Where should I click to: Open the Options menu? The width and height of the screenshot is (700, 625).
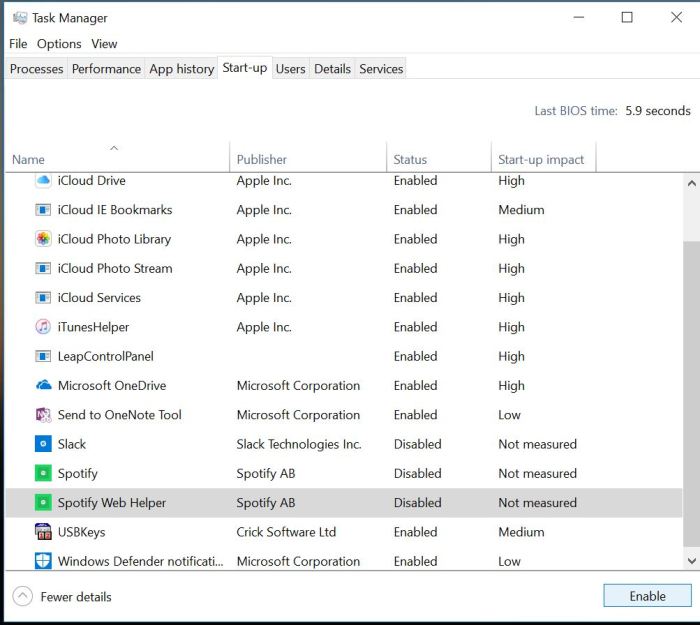tap(59, 44)
